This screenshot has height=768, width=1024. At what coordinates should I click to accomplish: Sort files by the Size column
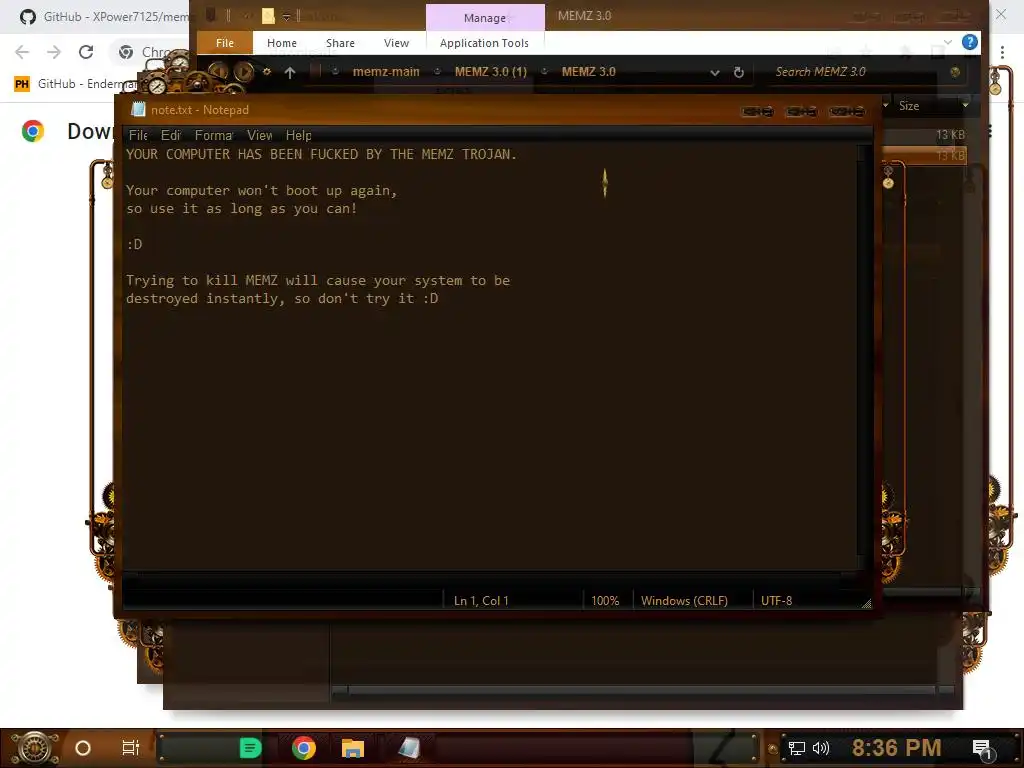point(909,106)
